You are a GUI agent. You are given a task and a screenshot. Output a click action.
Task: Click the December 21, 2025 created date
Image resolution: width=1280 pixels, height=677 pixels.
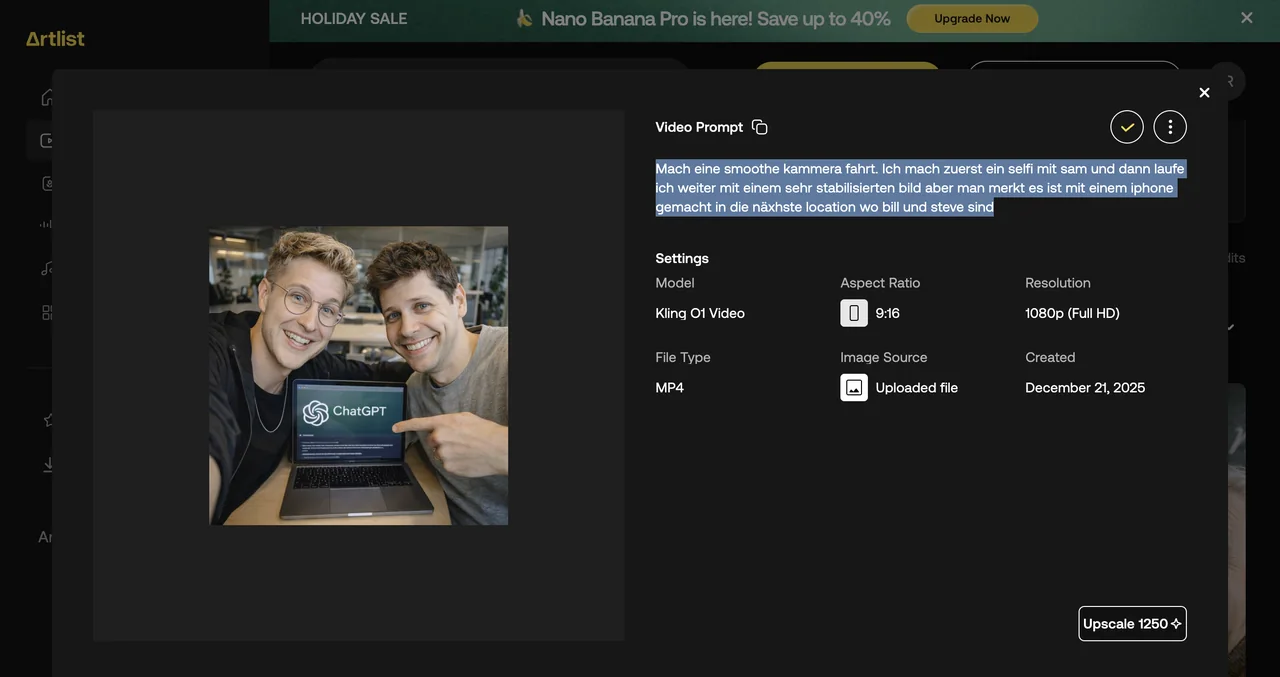point(1085,387)
